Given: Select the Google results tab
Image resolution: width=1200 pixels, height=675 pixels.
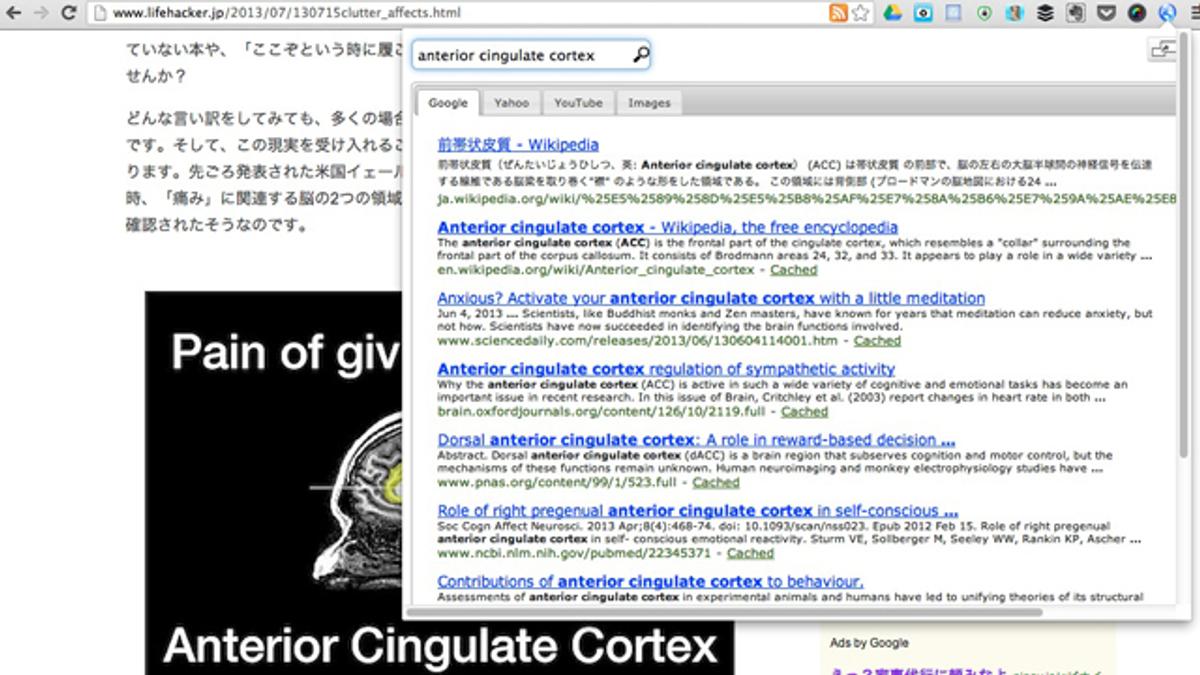Looking at the screenshot, I should click(448, 102).
